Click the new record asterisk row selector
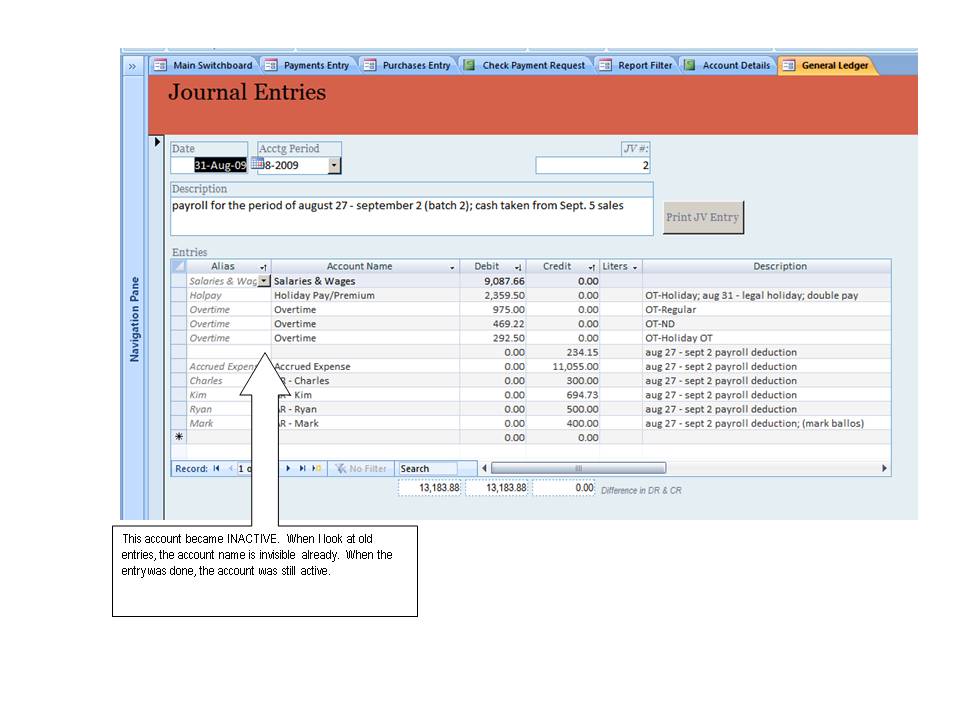The width and height of the screenshot is (960, 720). (x=179, y=437)
